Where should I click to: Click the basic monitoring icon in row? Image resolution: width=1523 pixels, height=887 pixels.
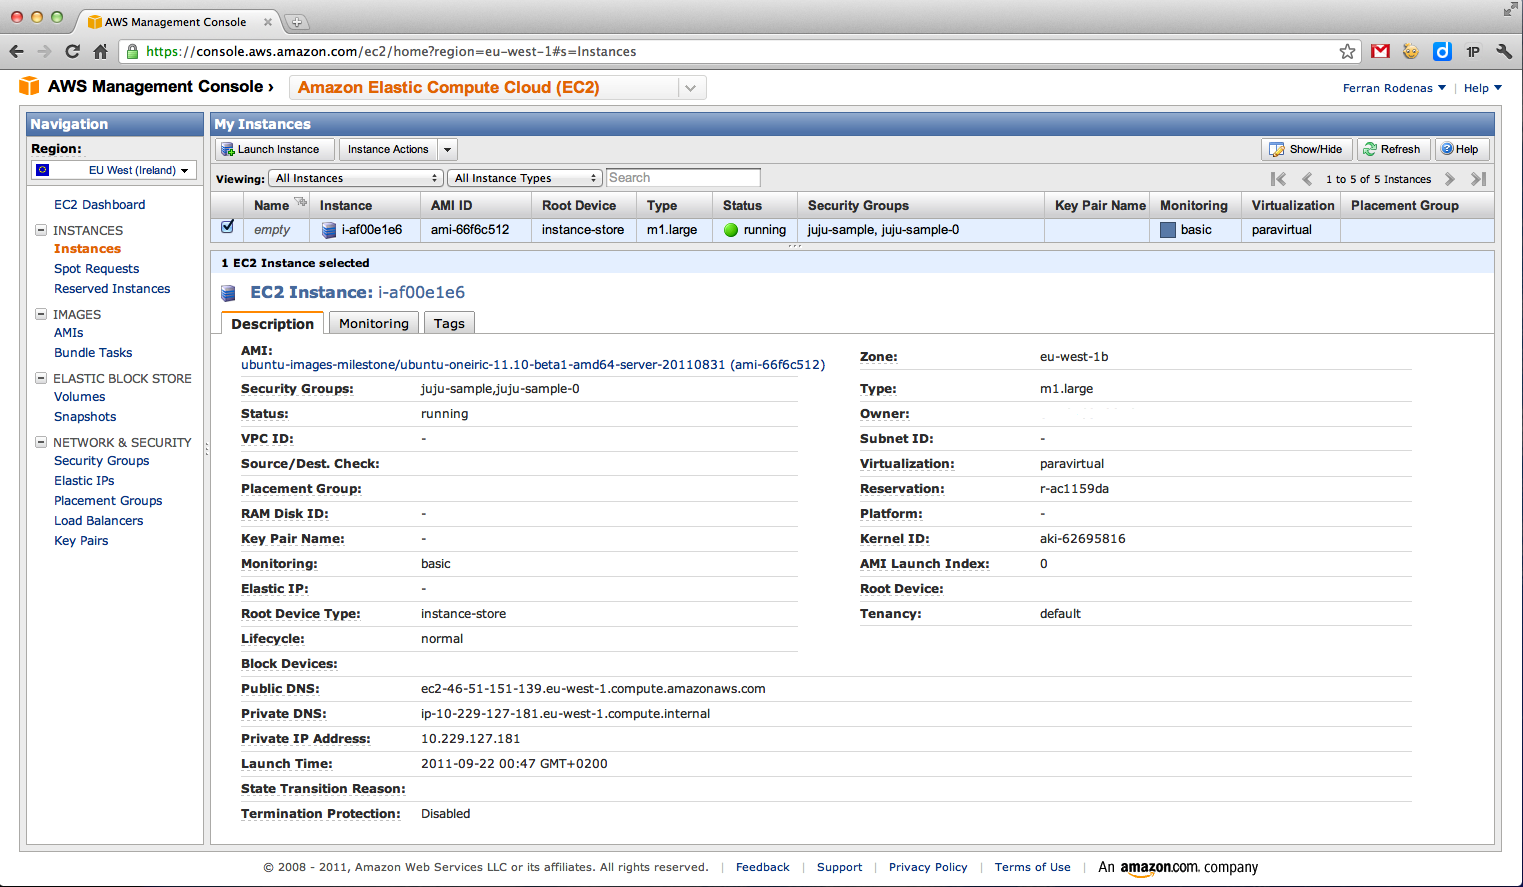(1168, 230)
